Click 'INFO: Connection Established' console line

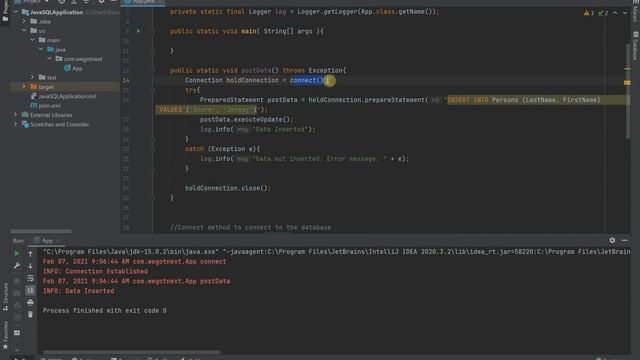coord(95,271)
